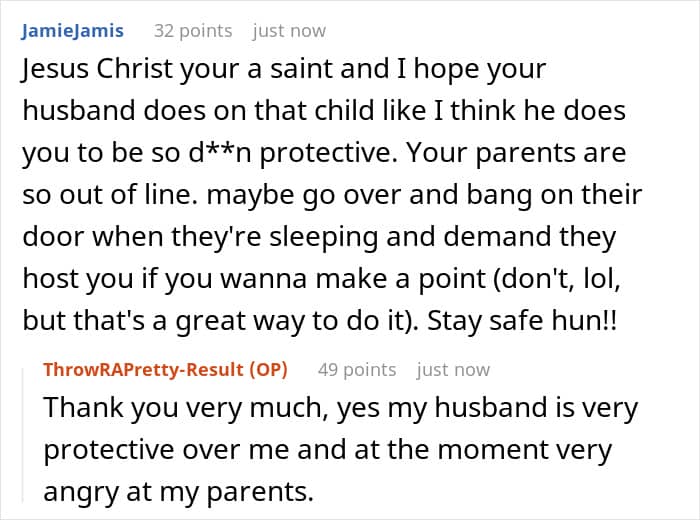Open ThrowRAPretty-Result user profile
The width and height of the screenshot is (700, 520).
[143, 370]
